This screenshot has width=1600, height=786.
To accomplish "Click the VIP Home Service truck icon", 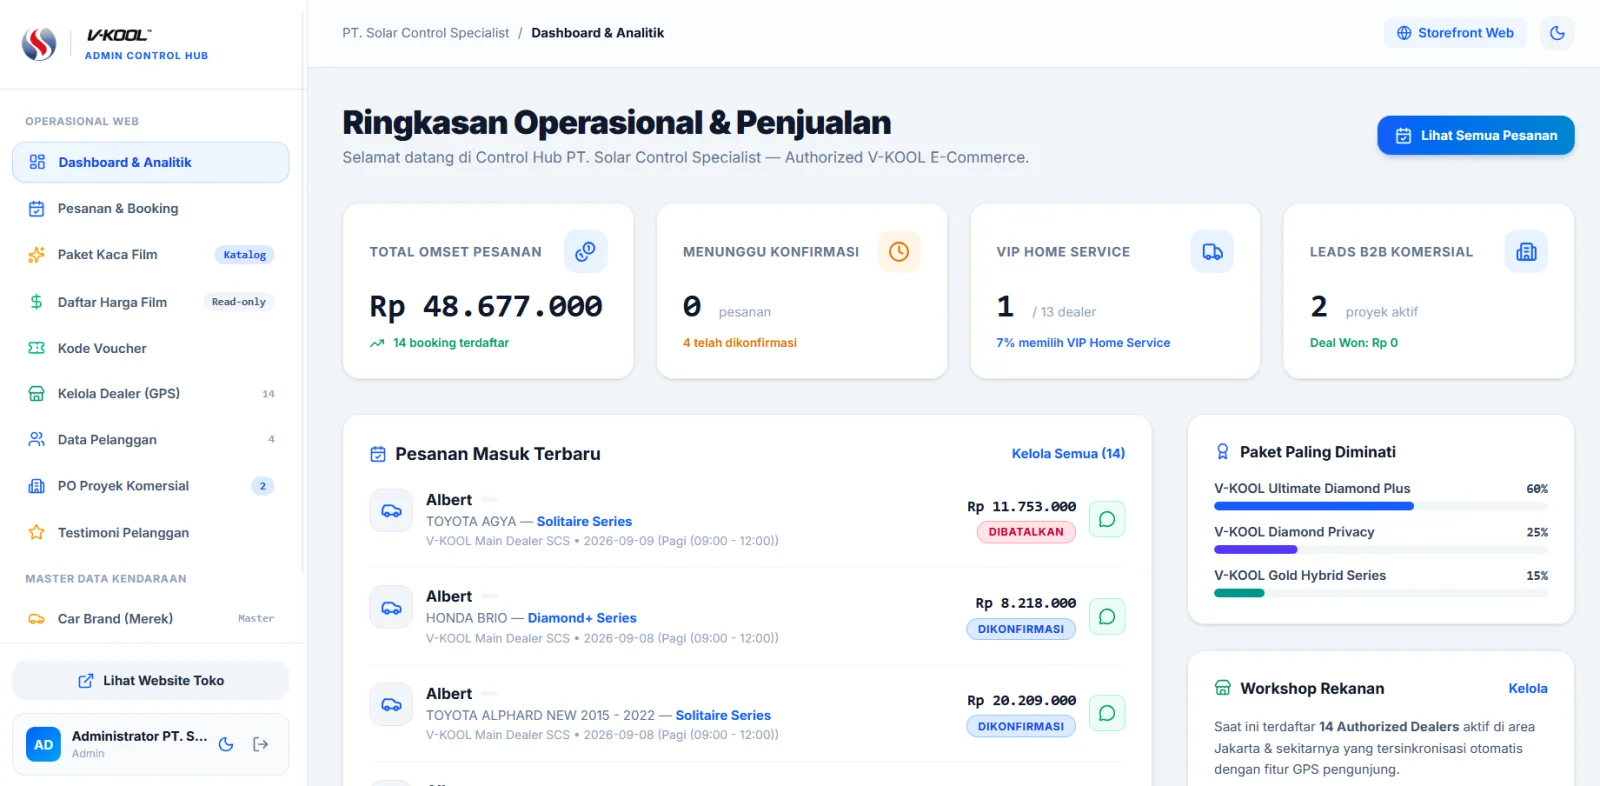I will (x=1212, y=251).
